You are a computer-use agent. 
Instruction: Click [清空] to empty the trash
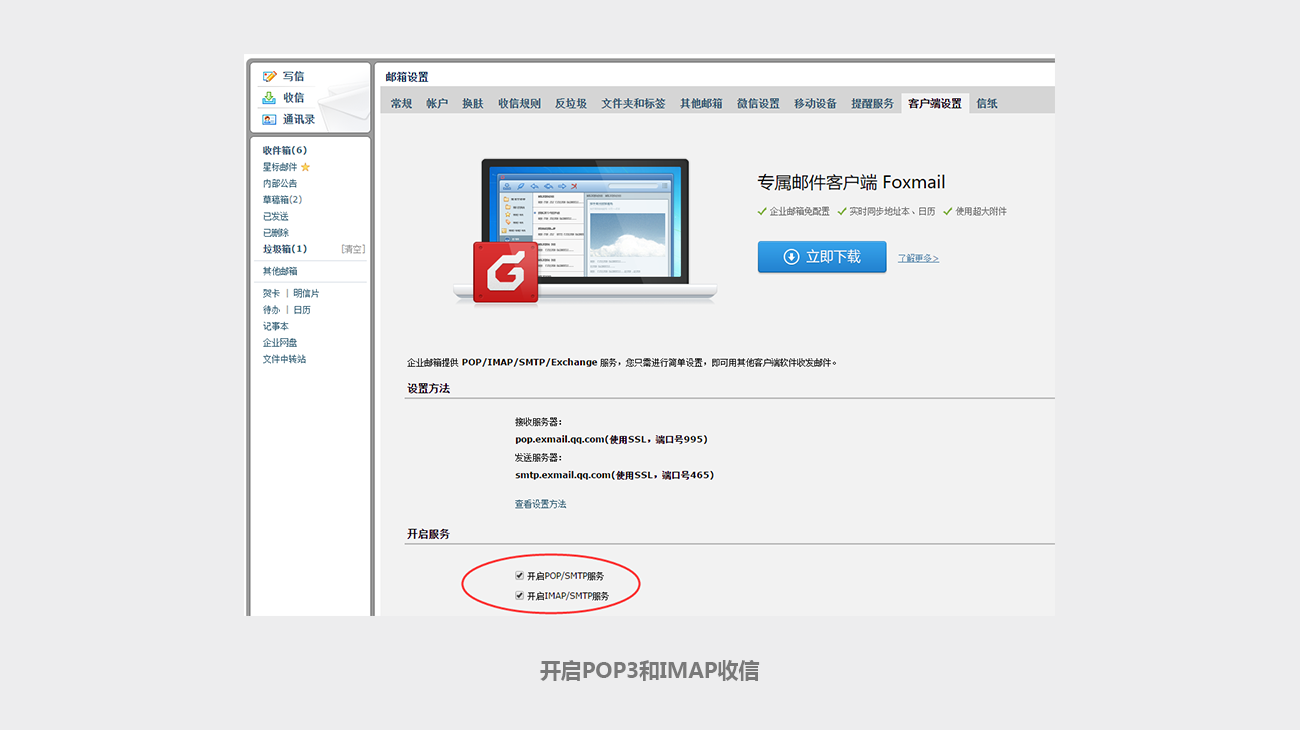pos(353,249)
